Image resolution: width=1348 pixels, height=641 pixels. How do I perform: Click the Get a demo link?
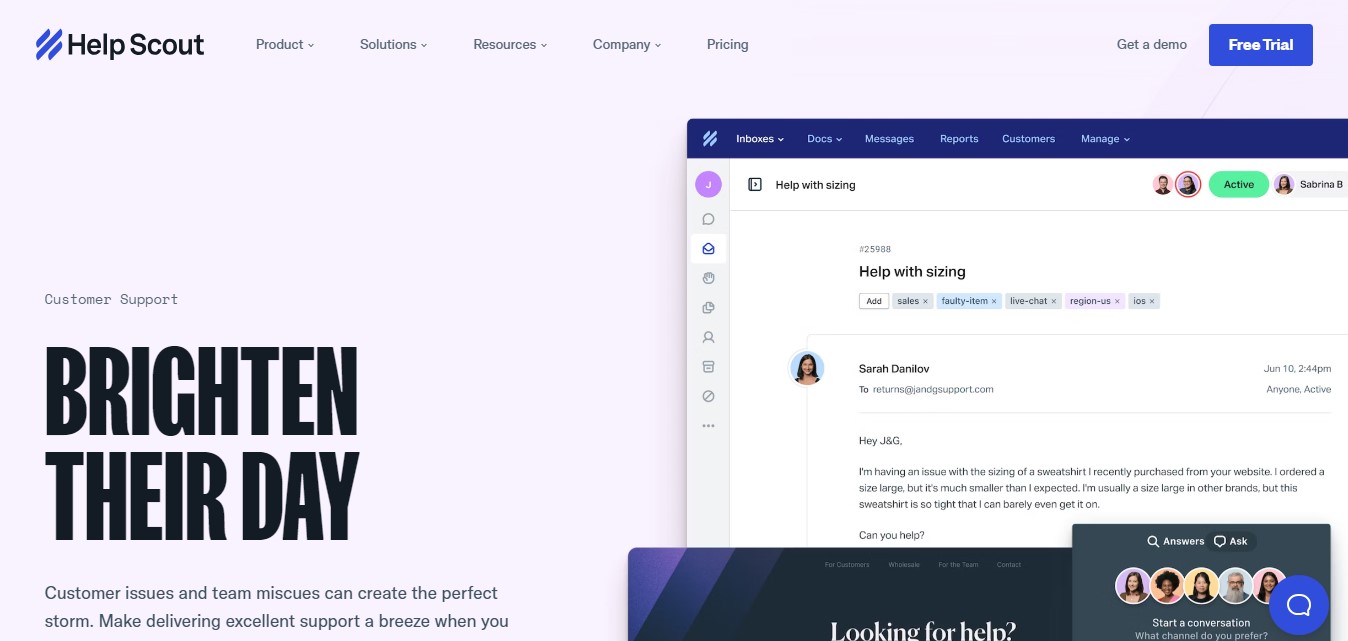[1152, 44]
